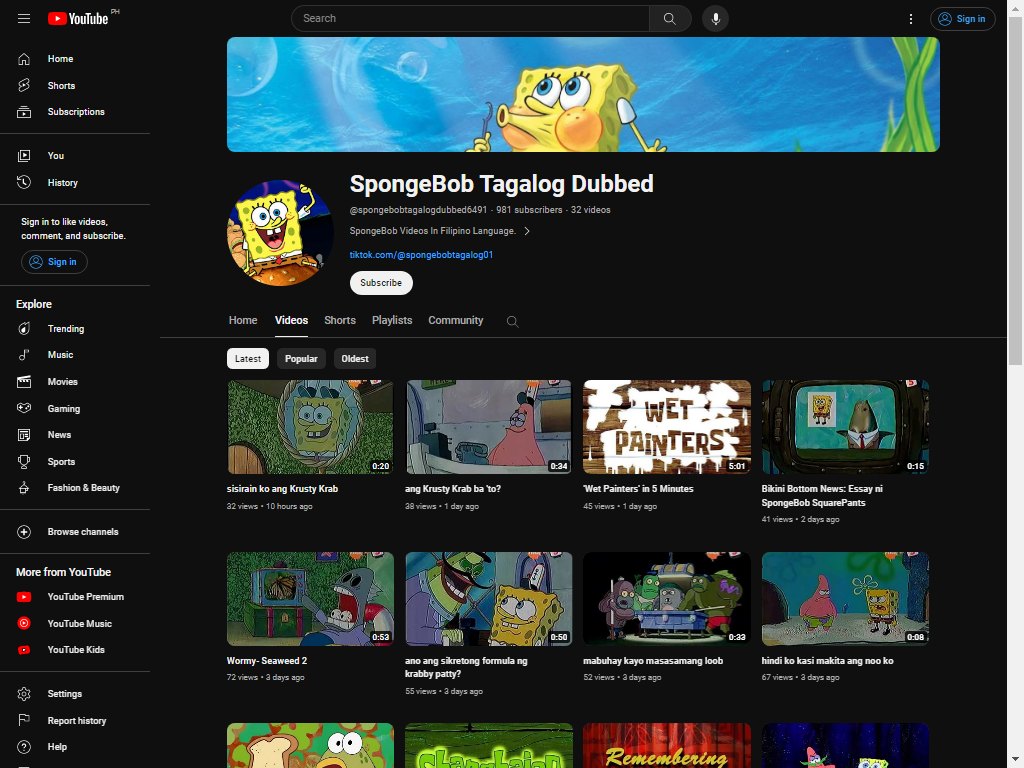Open 'hindi ko kasi makita' video thumbnail
Screen dimensions: 1024x768
coord(845,599)
